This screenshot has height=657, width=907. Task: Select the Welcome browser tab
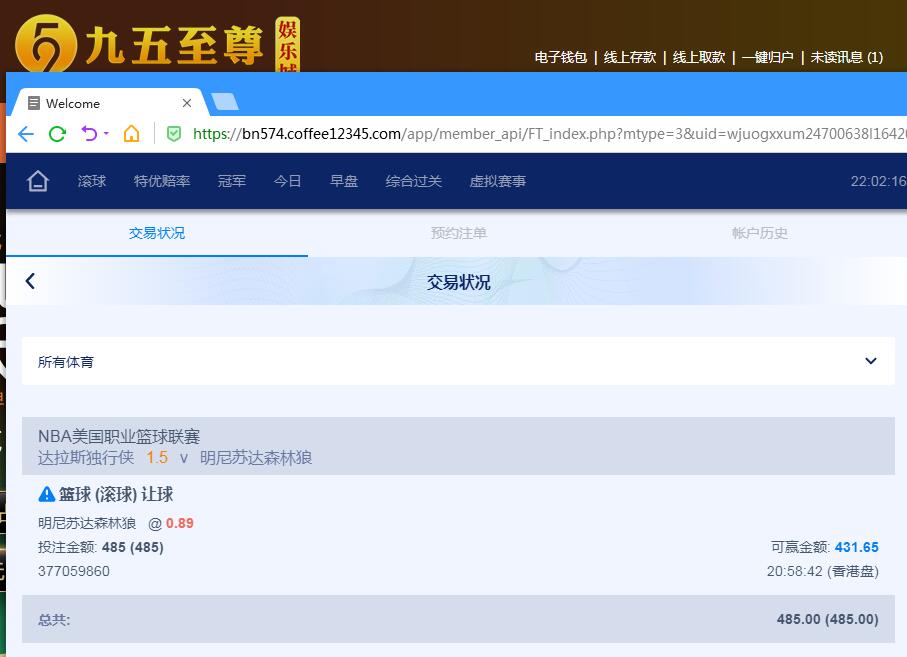[110, 103]
